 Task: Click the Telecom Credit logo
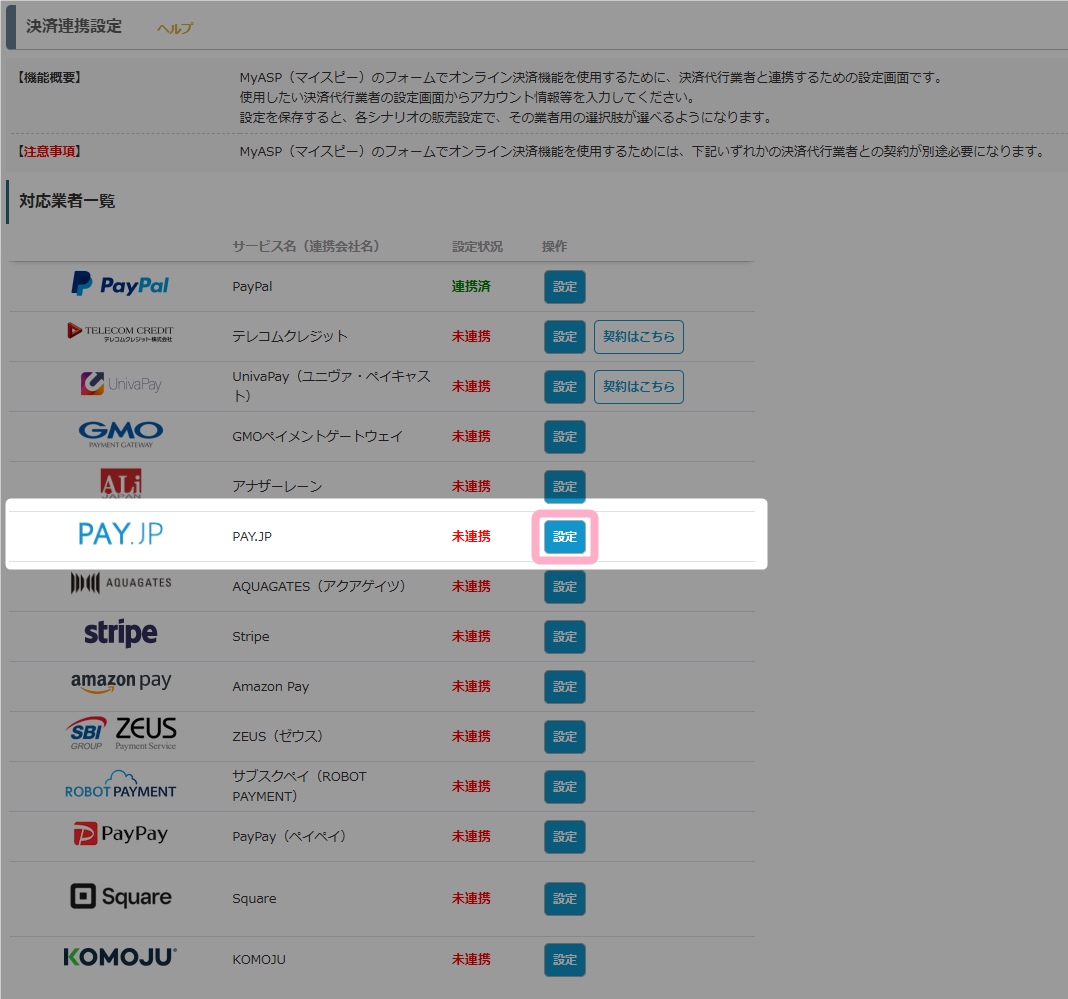point(120,333)
